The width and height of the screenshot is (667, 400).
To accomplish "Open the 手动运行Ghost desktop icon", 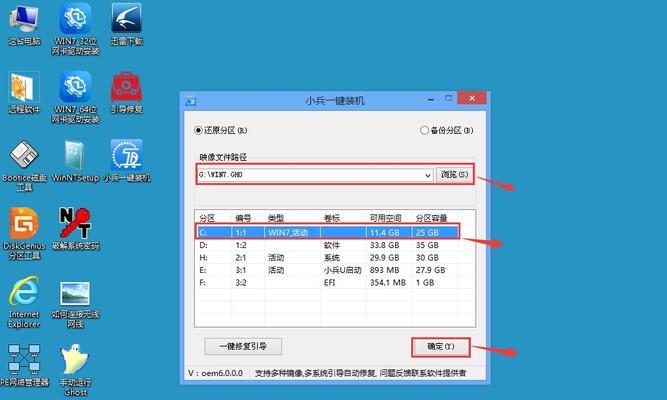I will [x=75, y=370].
